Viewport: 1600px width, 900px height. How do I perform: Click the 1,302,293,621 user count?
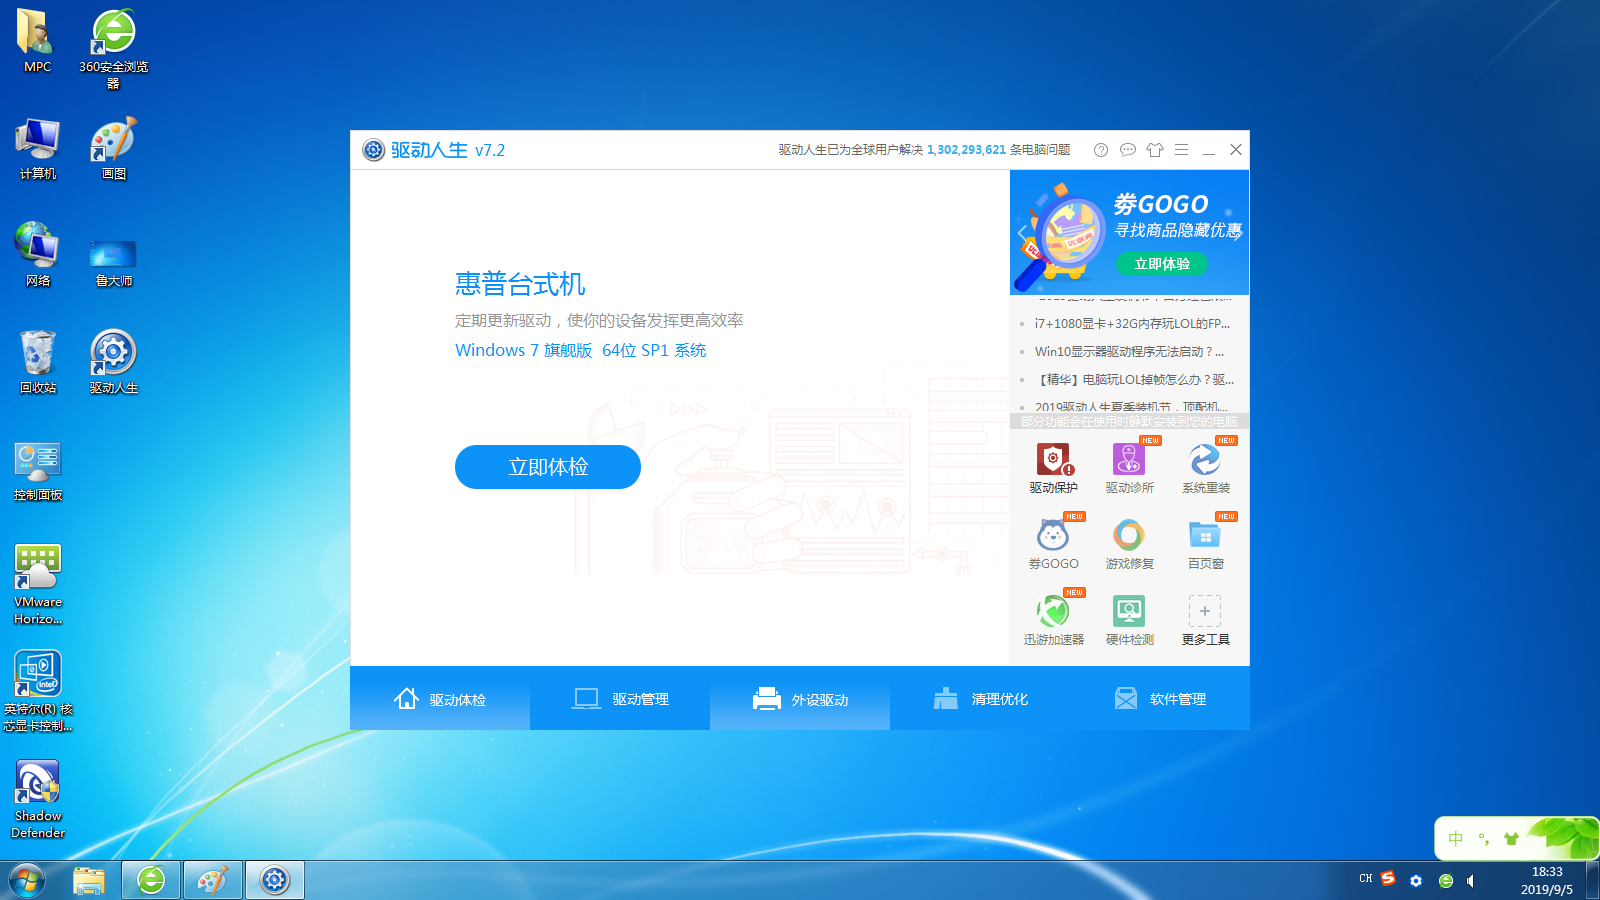click(966, 150)
